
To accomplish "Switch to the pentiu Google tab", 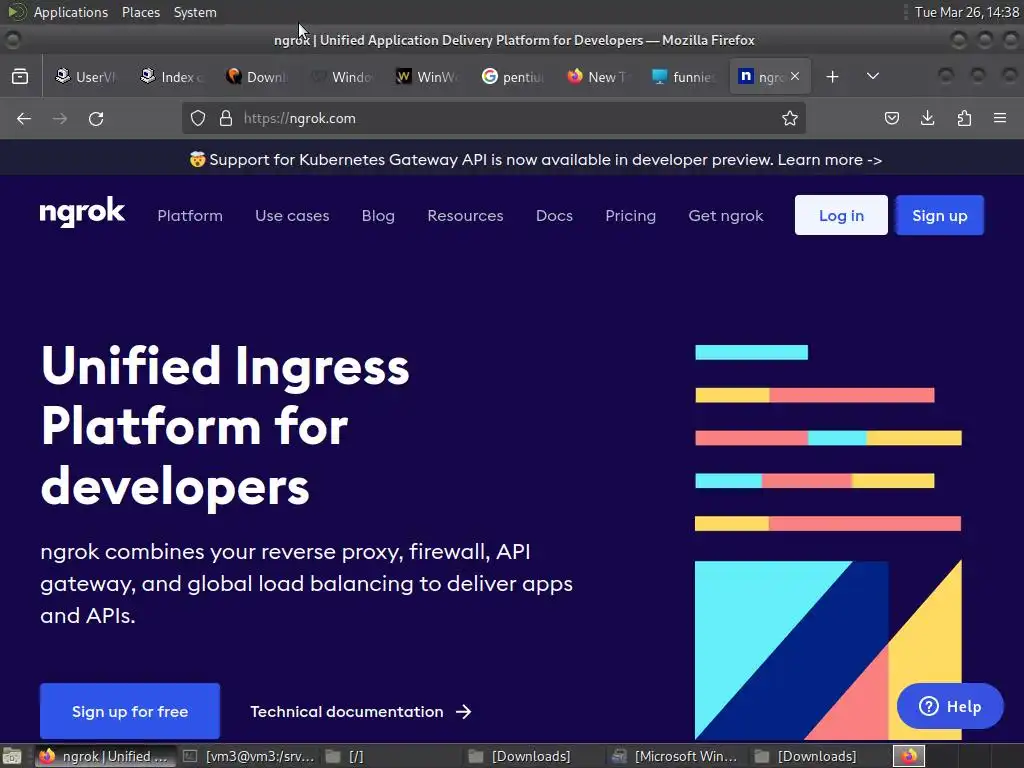I will point(513,76).
